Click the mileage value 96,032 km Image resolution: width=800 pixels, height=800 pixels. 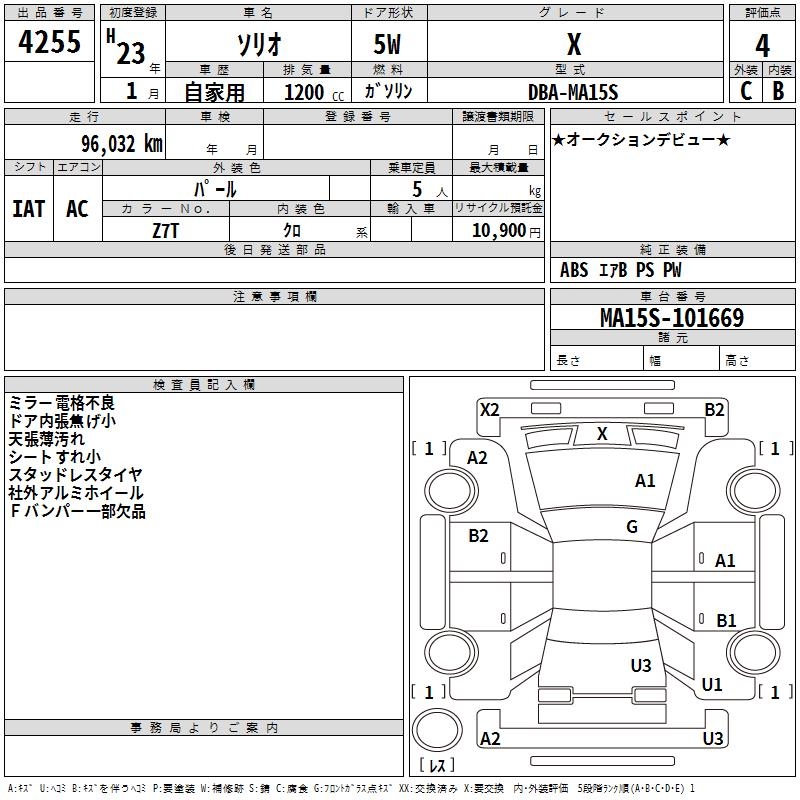click(121, 144)
